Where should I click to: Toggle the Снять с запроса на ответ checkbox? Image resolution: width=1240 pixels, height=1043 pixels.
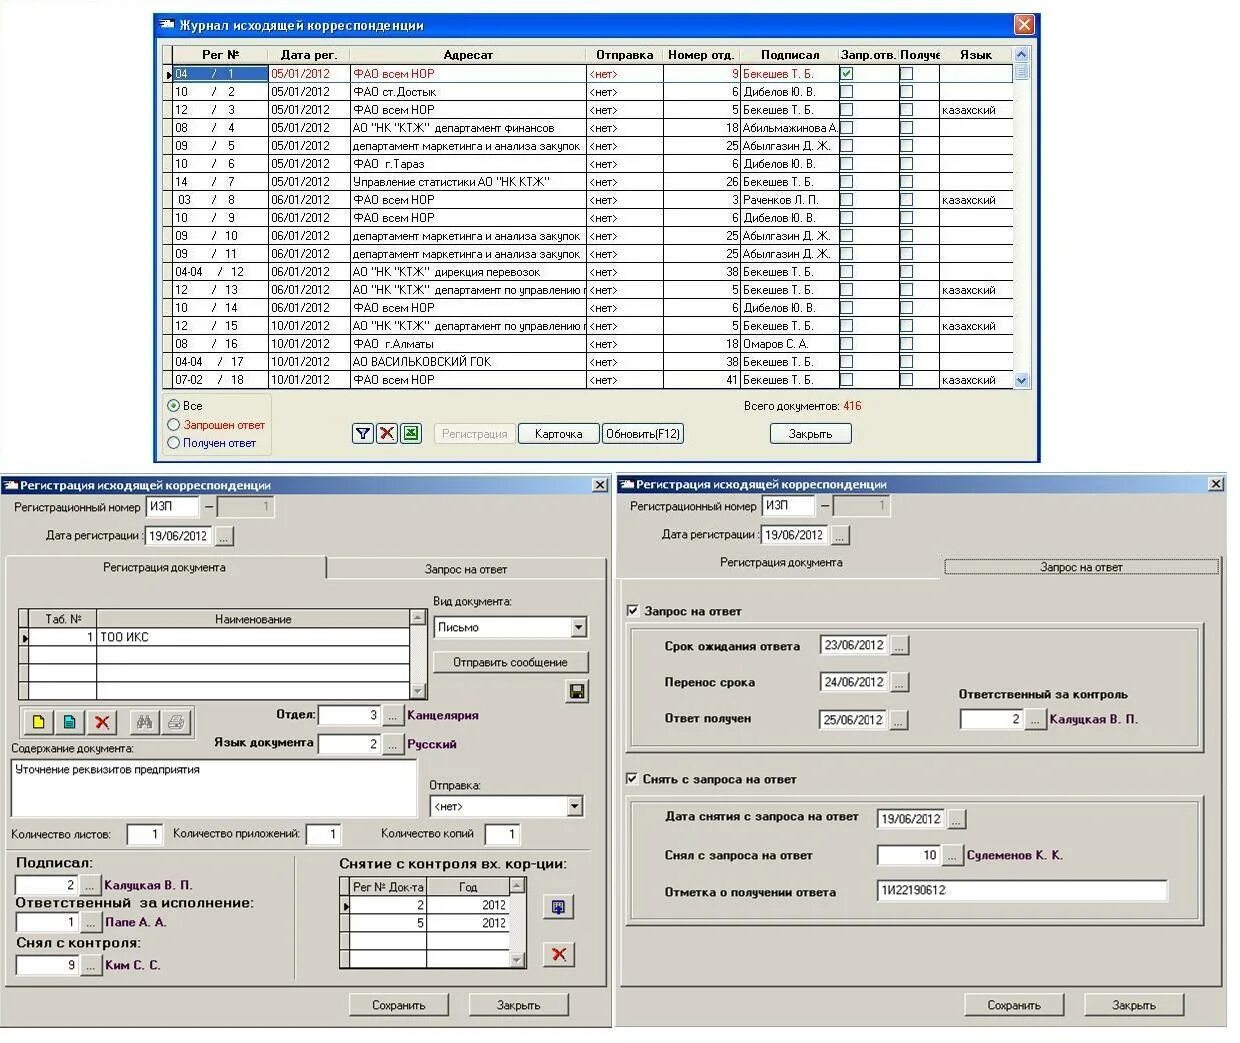(632, 779)
